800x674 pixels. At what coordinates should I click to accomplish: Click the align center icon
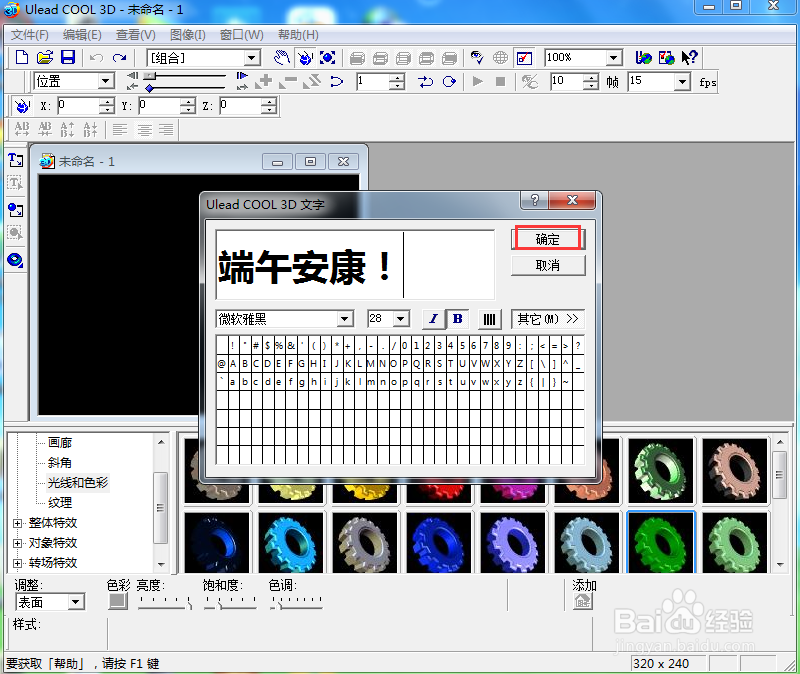(144, 130)
